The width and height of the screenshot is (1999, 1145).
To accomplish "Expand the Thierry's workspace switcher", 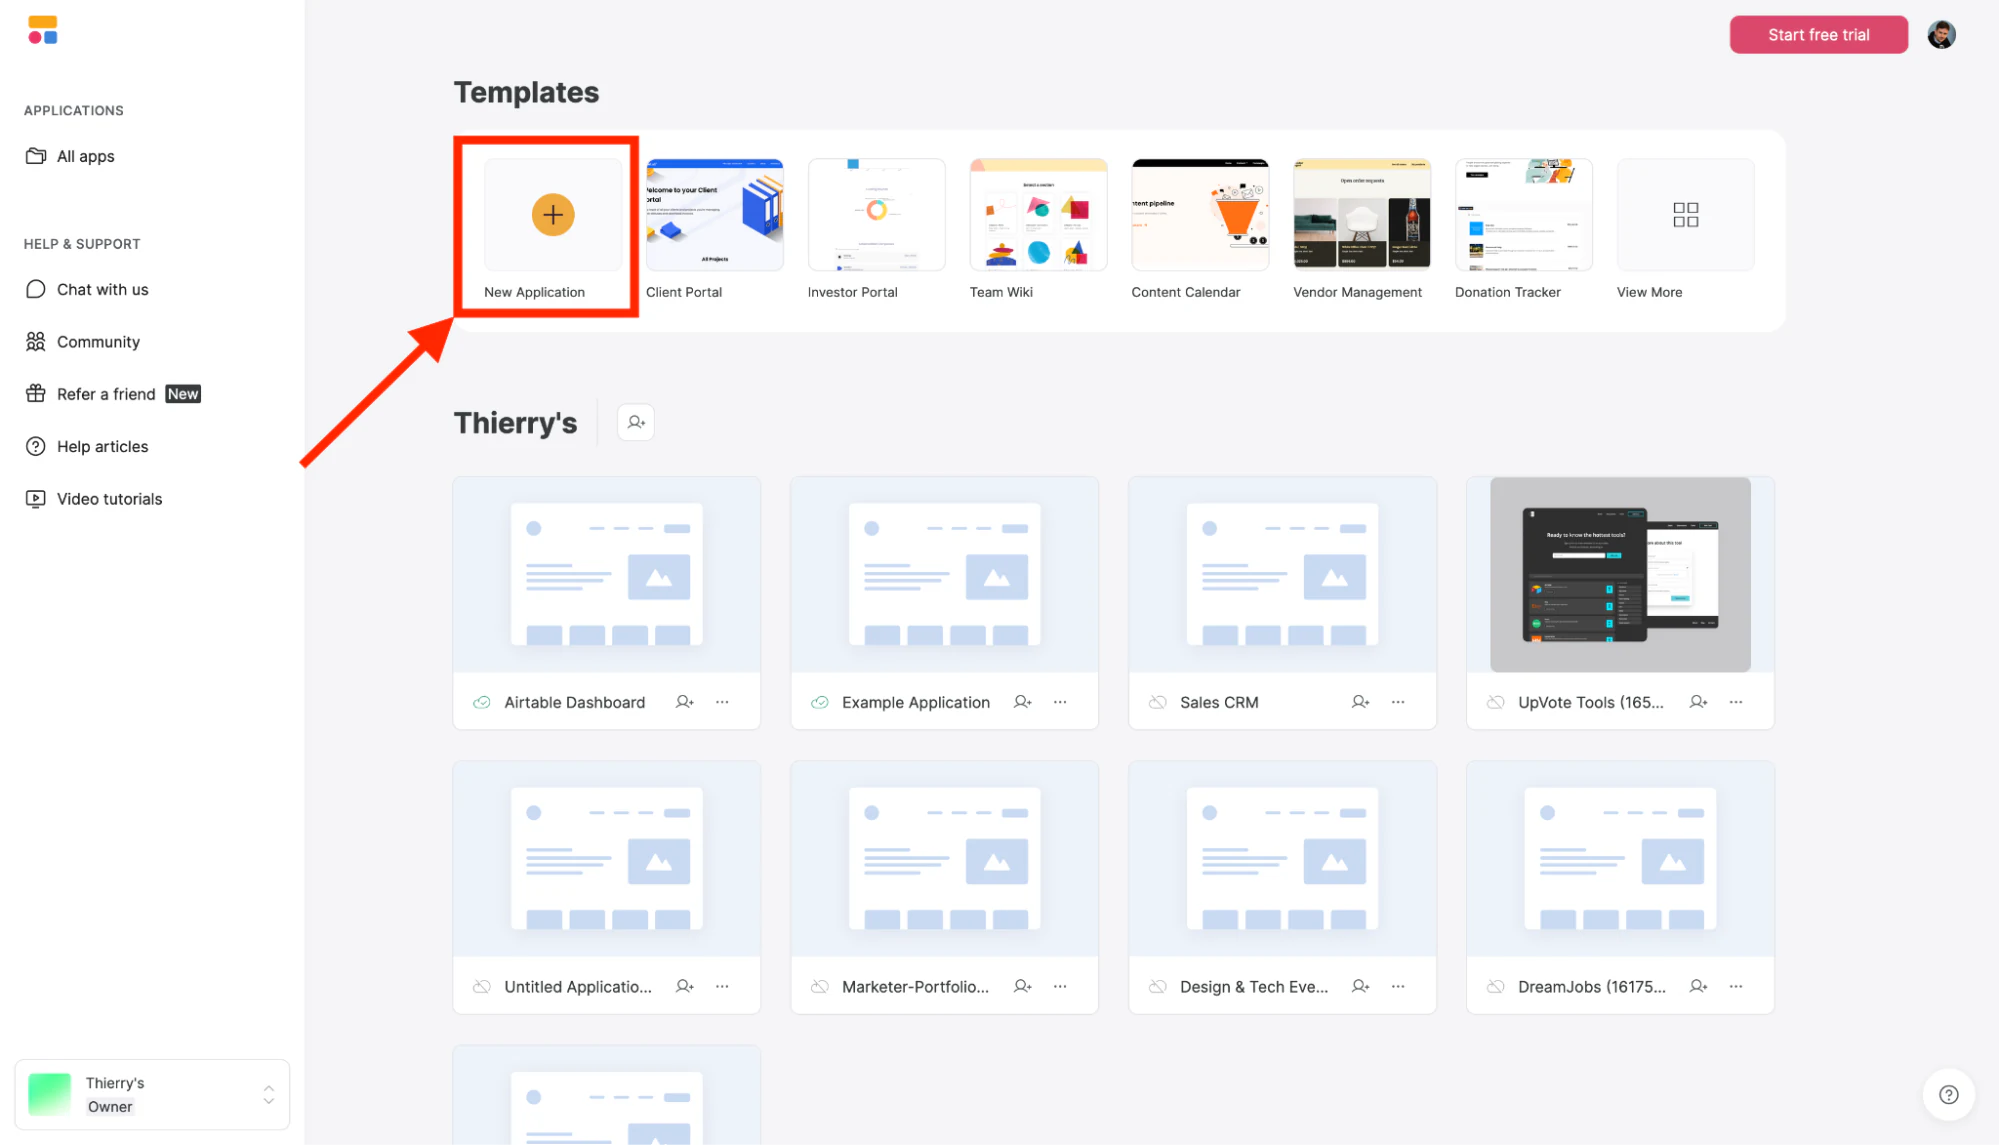I will (152, 1094).
